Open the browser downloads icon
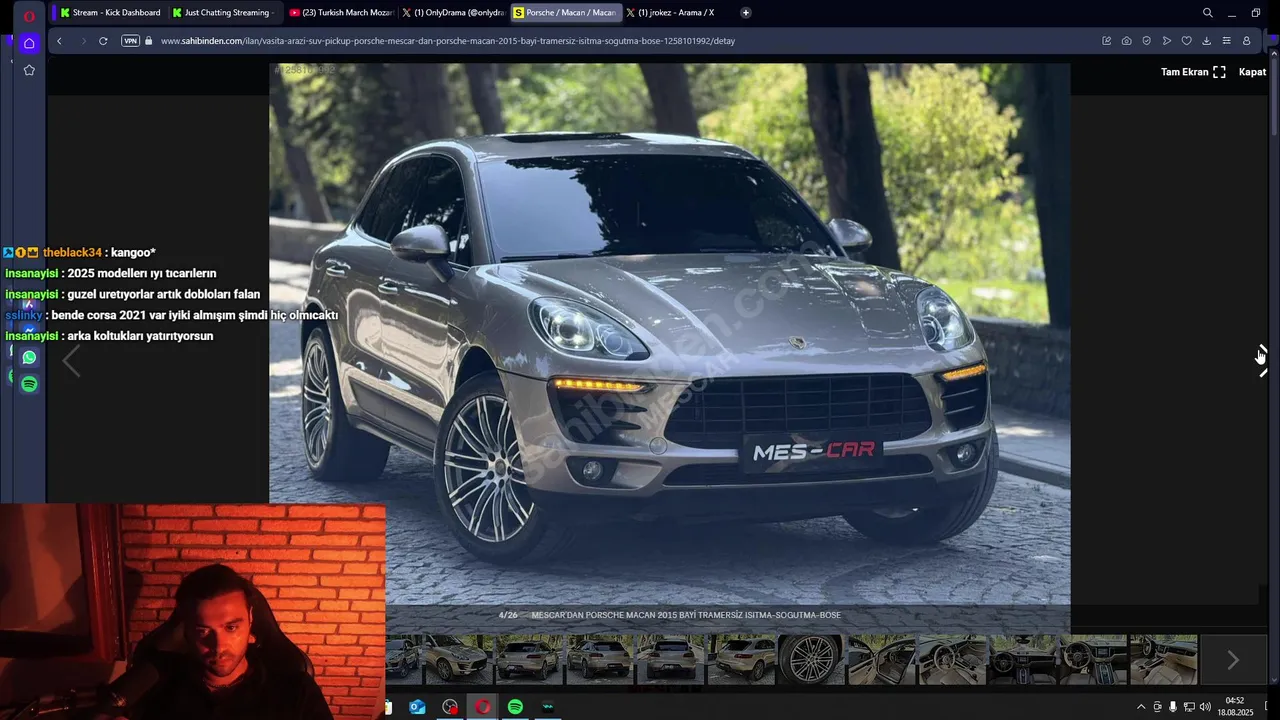Image resolution: width=1280 pixels, height=720 pixels. 1207,41
